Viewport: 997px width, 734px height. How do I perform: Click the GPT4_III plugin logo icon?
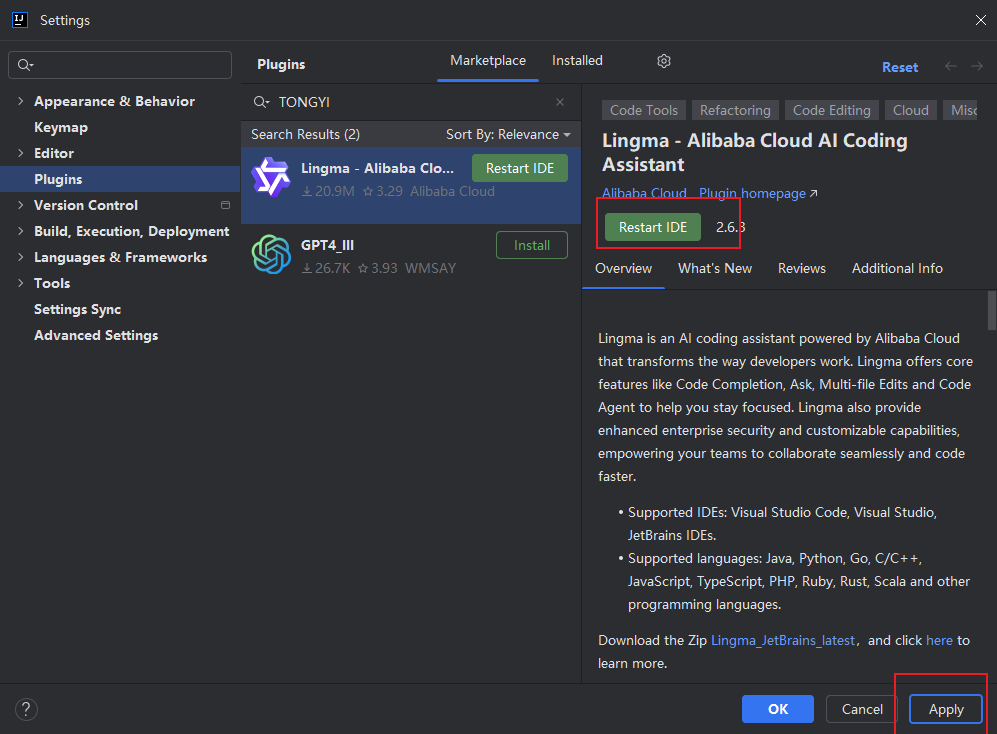click(271, 254)
